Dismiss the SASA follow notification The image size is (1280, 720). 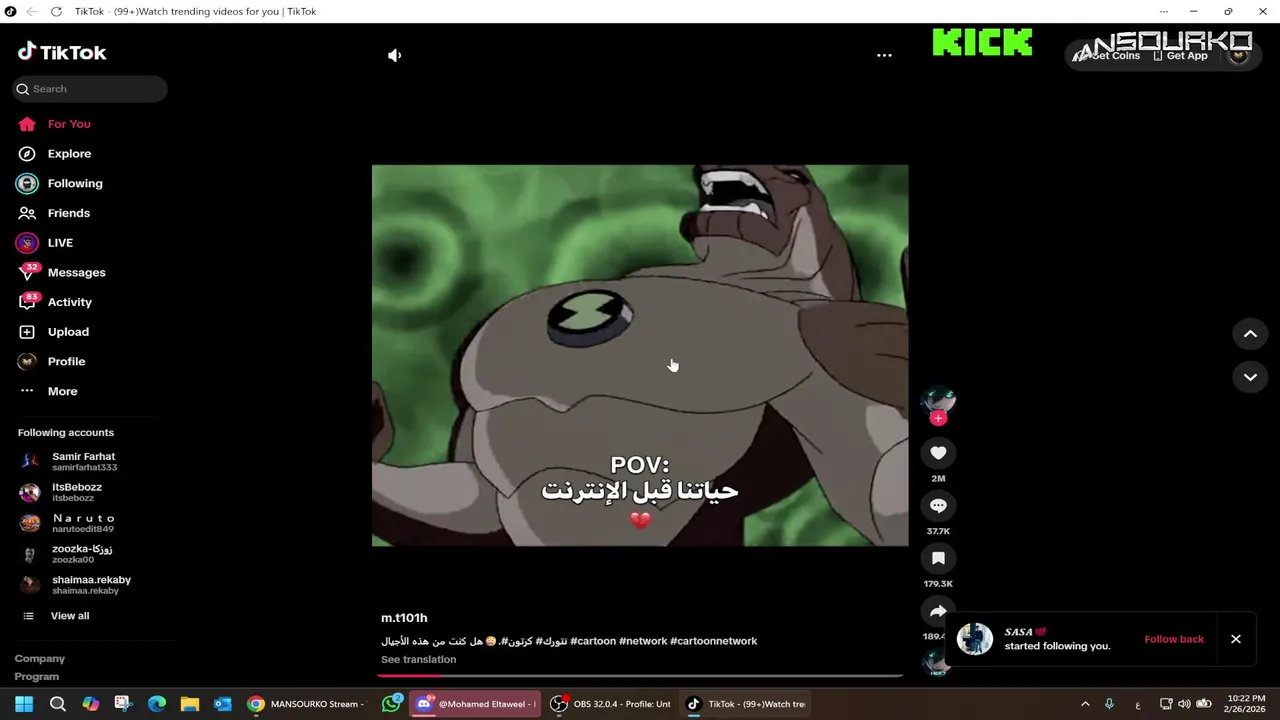[x=1236, y=639]
